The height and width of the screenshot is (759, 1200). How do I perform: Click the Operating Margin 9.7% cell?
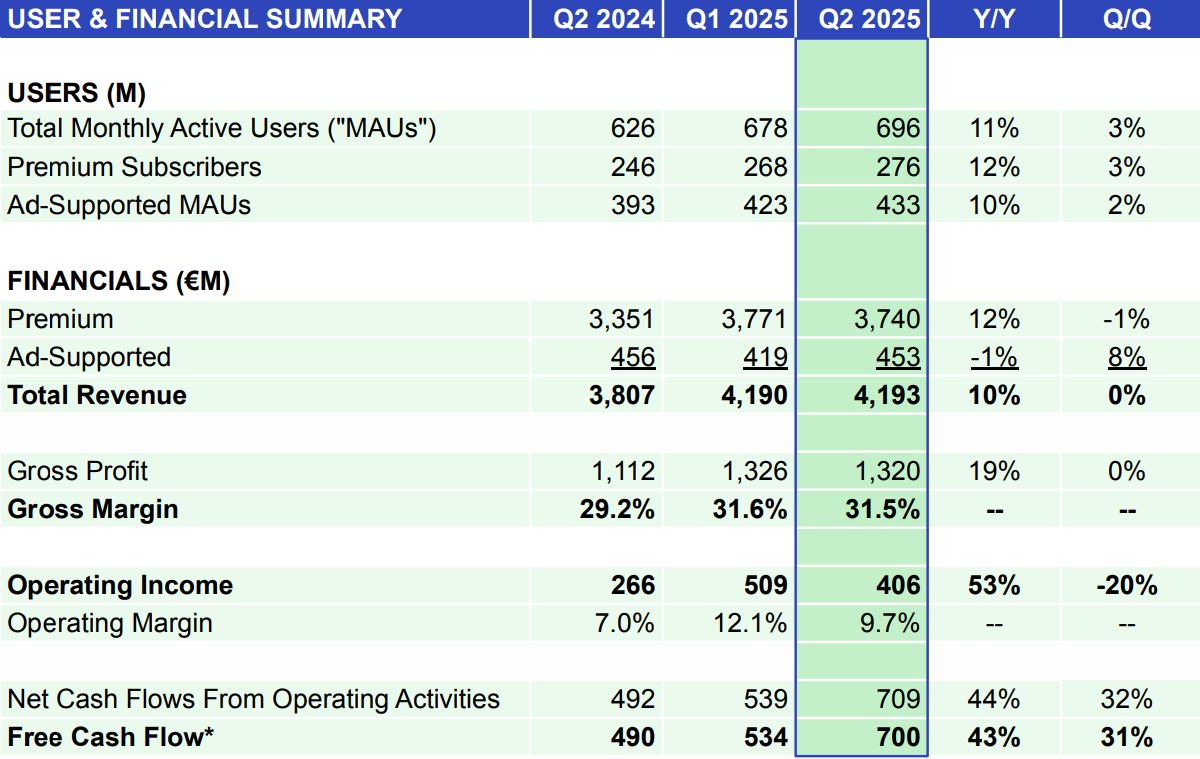tap(894, 622)
